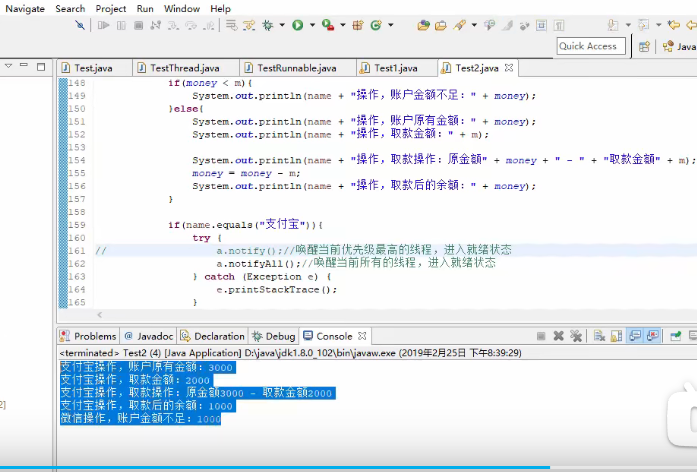Open the previous annotation dropdown arrow
Viewport: 697px width, 472px height.
coord(658,25)
